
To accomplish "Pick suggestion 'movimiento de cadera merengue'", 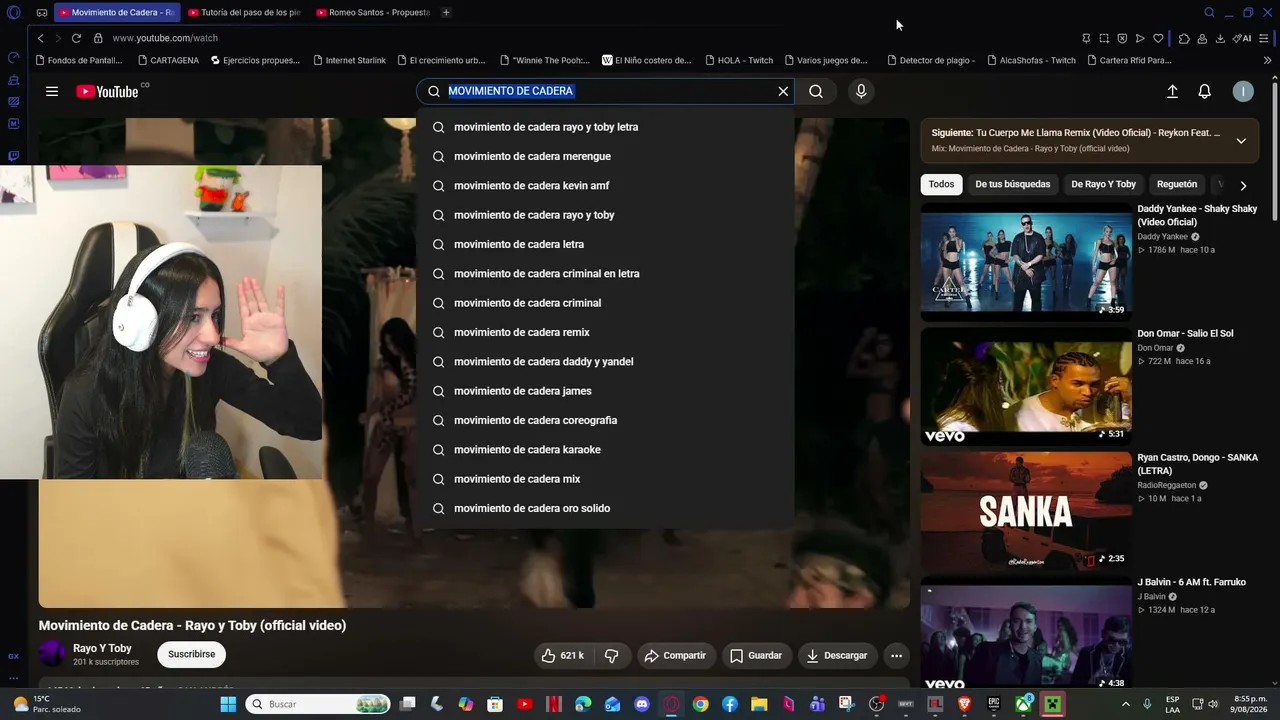I will 606,156.
